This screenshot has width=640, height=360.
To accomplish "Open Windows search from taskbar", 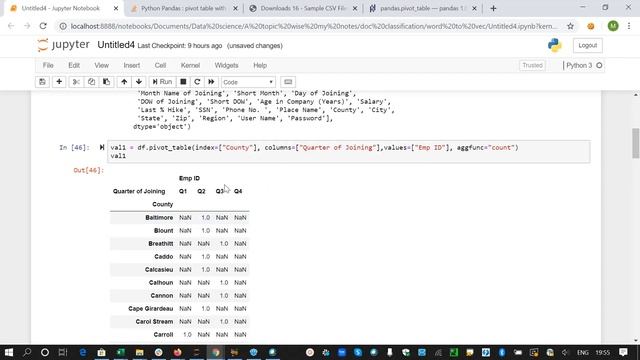I will pyautogui.click(x=27, y=352).
